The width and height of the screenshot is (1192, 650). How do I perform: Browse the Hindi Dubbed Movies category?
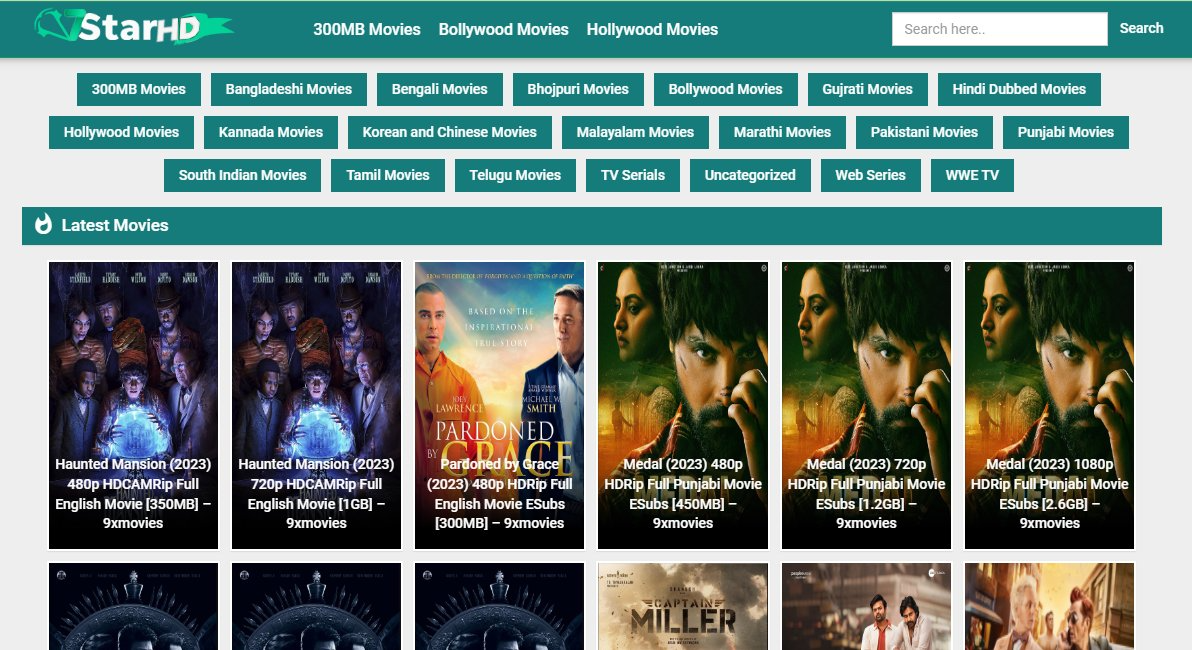(x=1019, y=89)
